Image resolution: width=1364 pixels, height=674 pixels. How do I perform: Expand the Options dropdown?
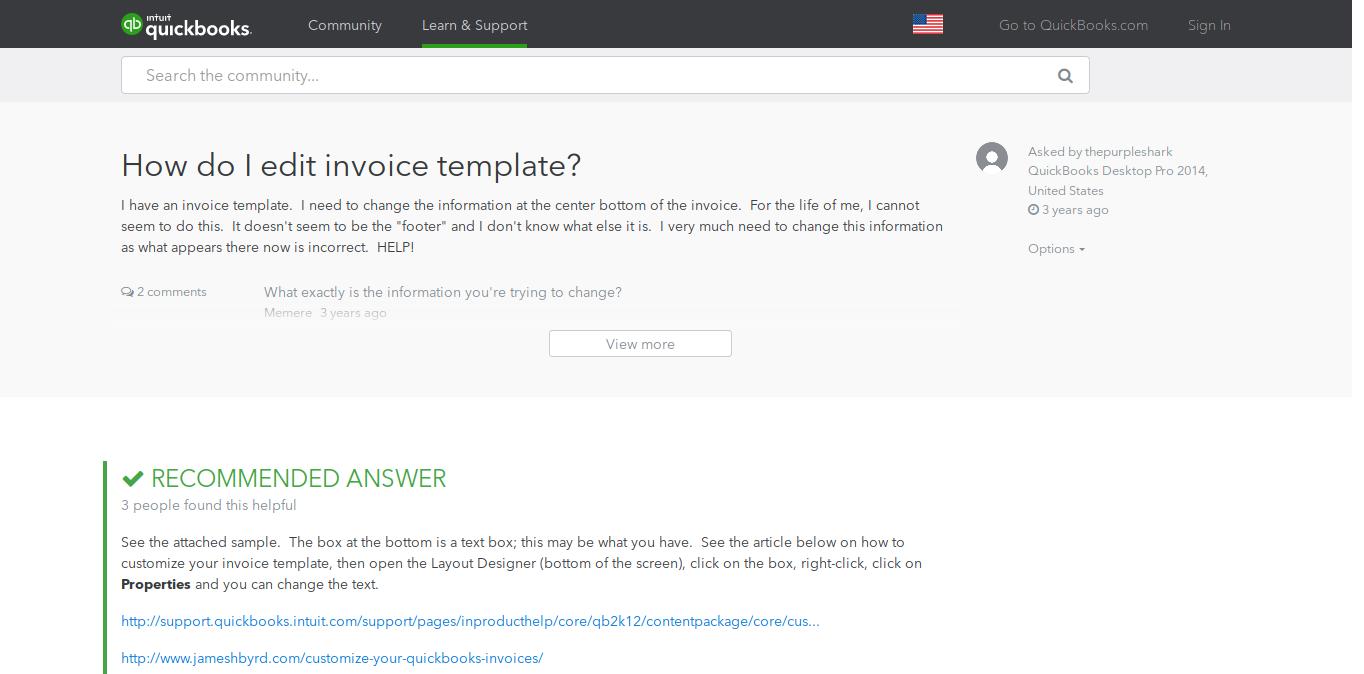click(1056, 249)
